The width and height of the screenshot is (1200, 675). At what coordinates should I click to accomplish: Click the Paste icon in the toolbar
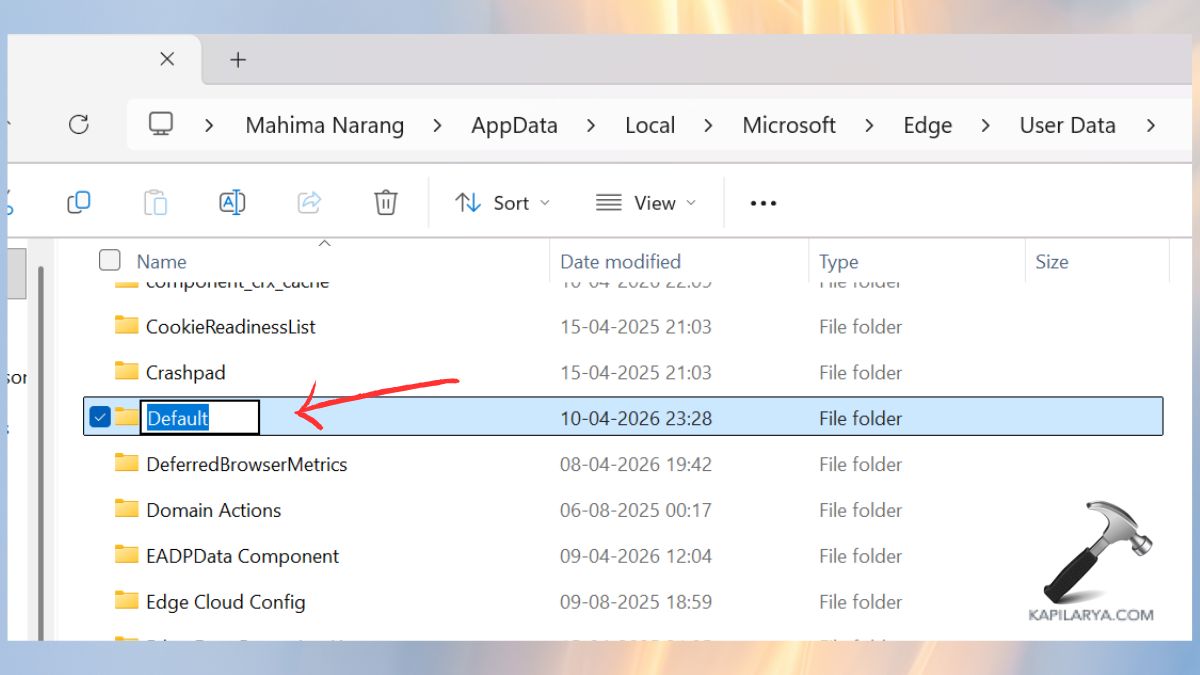(155, 202)
